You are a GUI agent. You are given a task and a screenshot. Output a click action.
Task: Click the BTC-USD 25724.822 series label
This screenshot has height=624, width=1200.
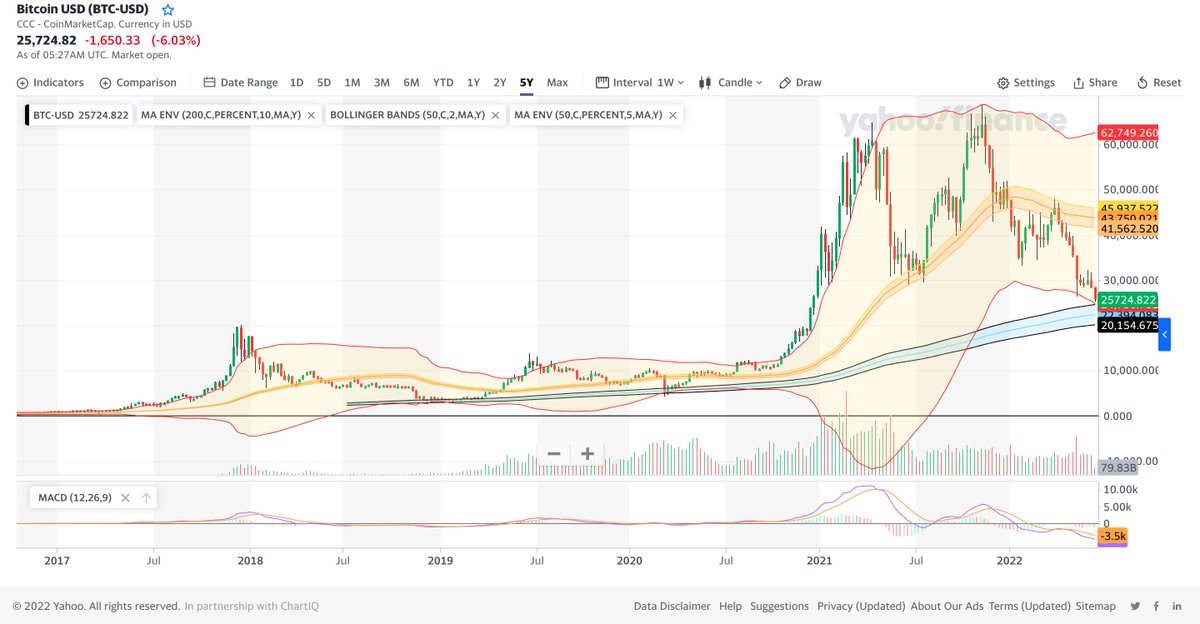81,116
